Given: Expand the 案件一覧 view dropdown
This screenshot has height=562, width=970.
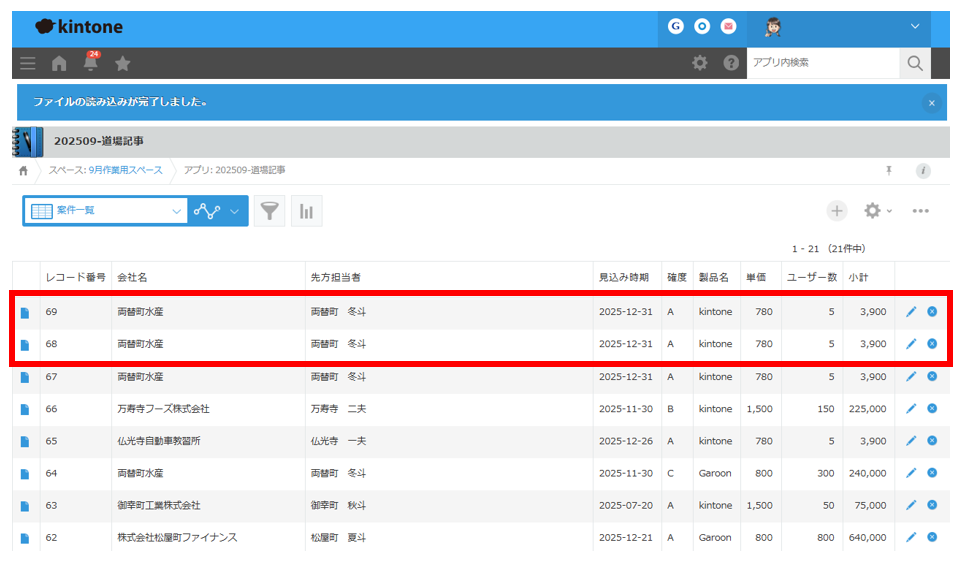Looking at the screenshot, I should [176, 211].
